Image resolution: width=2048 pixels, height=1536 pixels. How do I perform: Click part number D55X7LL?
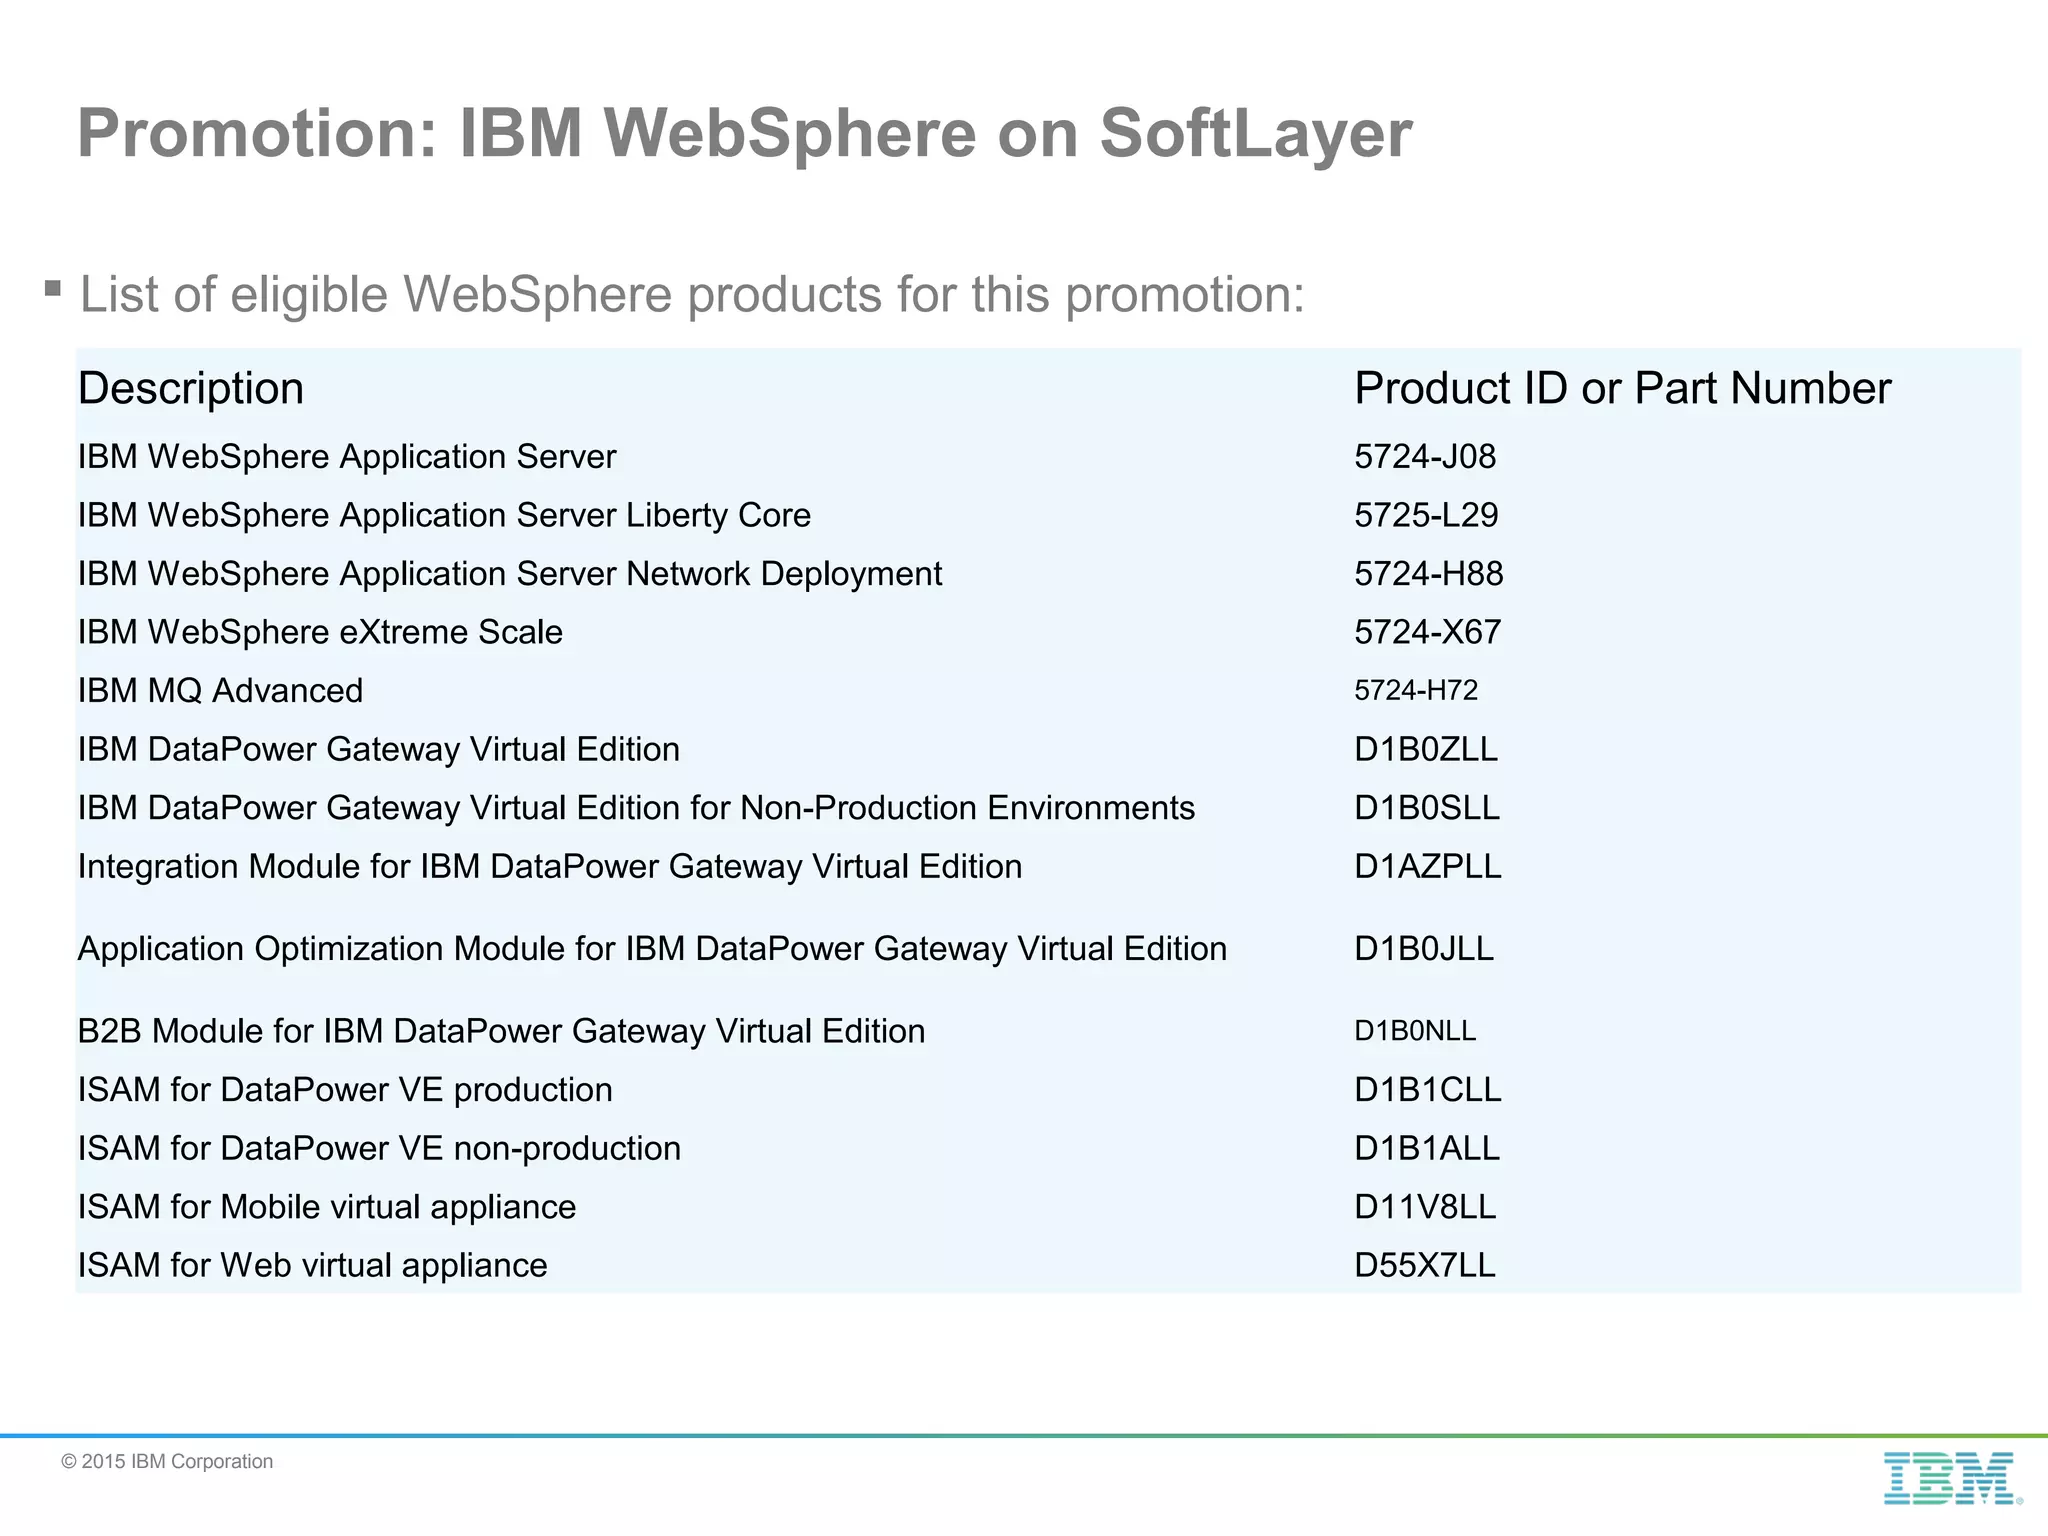click(1425, 1265)
